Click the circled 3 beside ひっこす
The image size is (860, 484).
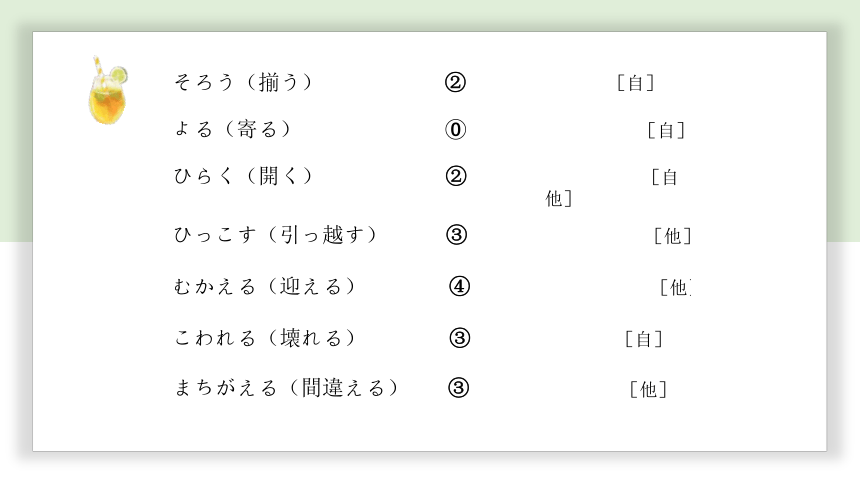coord(456,235)
